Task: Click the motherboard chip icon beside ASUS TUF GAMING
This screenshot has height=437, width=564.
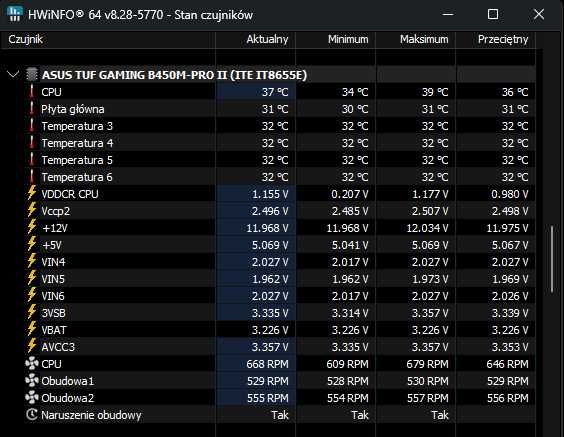Action: pyautogui.click(x=32, y=74)
